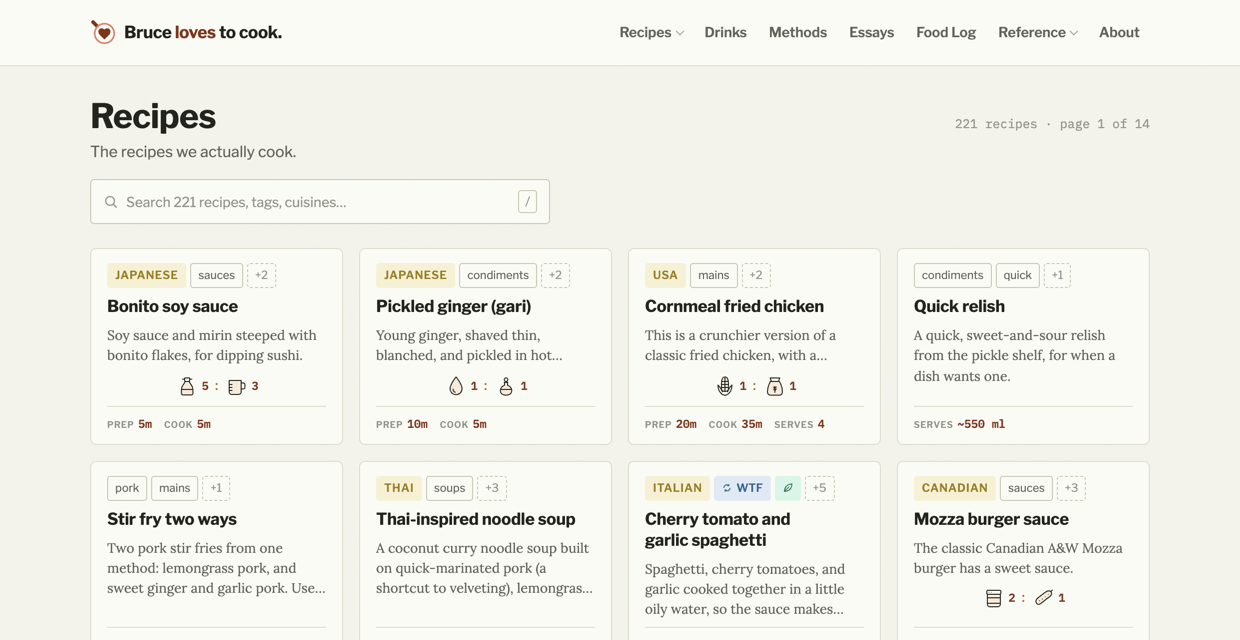
Task: Open the Stir fry two ways recipe
Action: click(x=172, y=519)
